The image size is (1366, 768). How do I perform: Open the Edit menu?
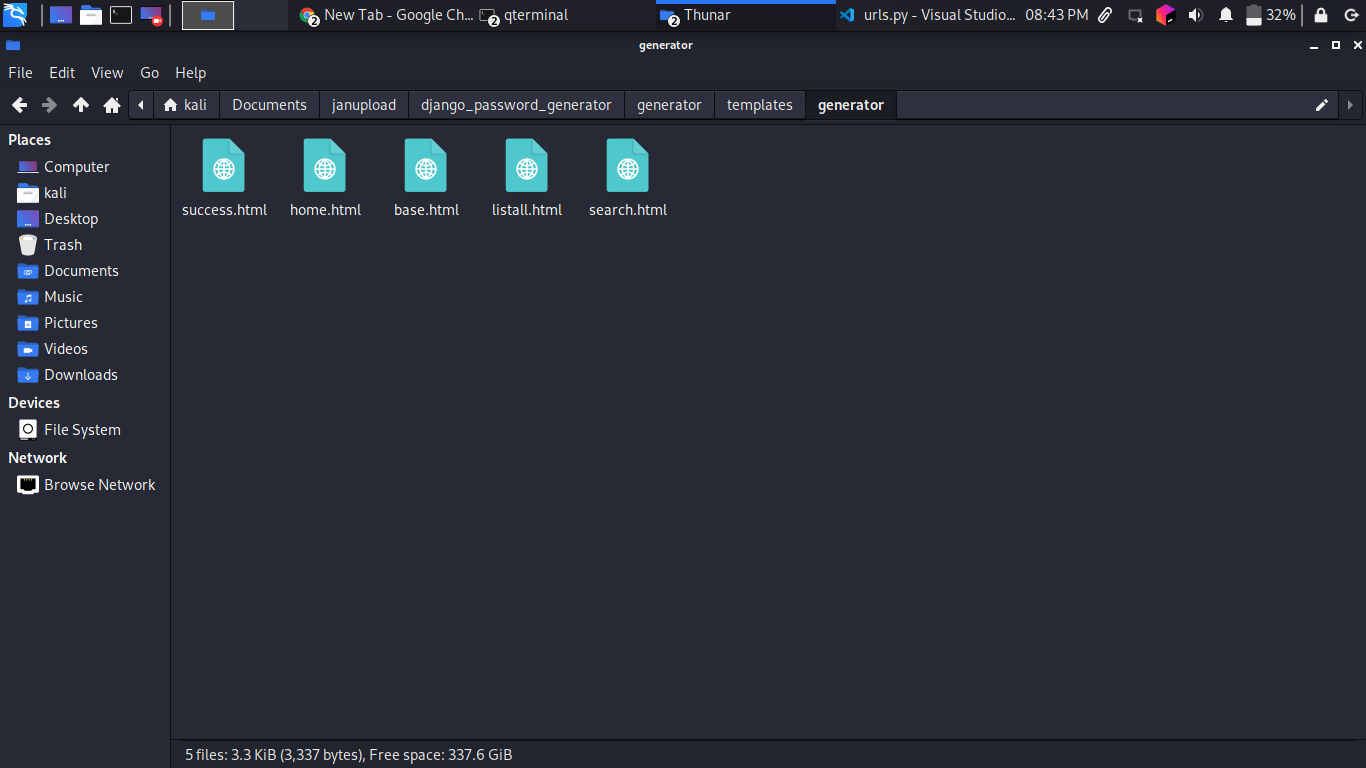(62, 73)
